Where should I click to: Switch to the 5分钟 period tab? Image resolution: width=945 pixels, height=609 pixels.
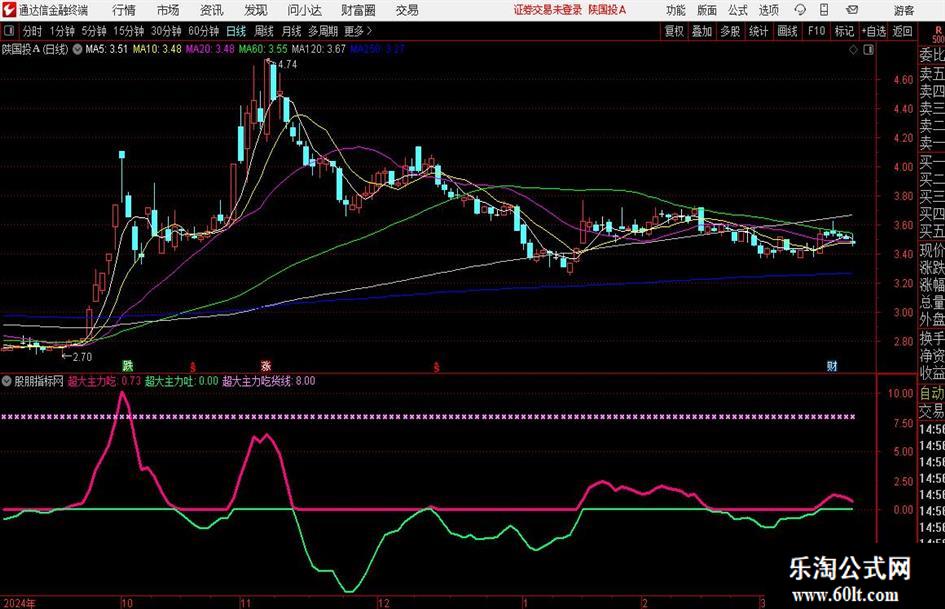pyautogui.click(x=93, y=31)
